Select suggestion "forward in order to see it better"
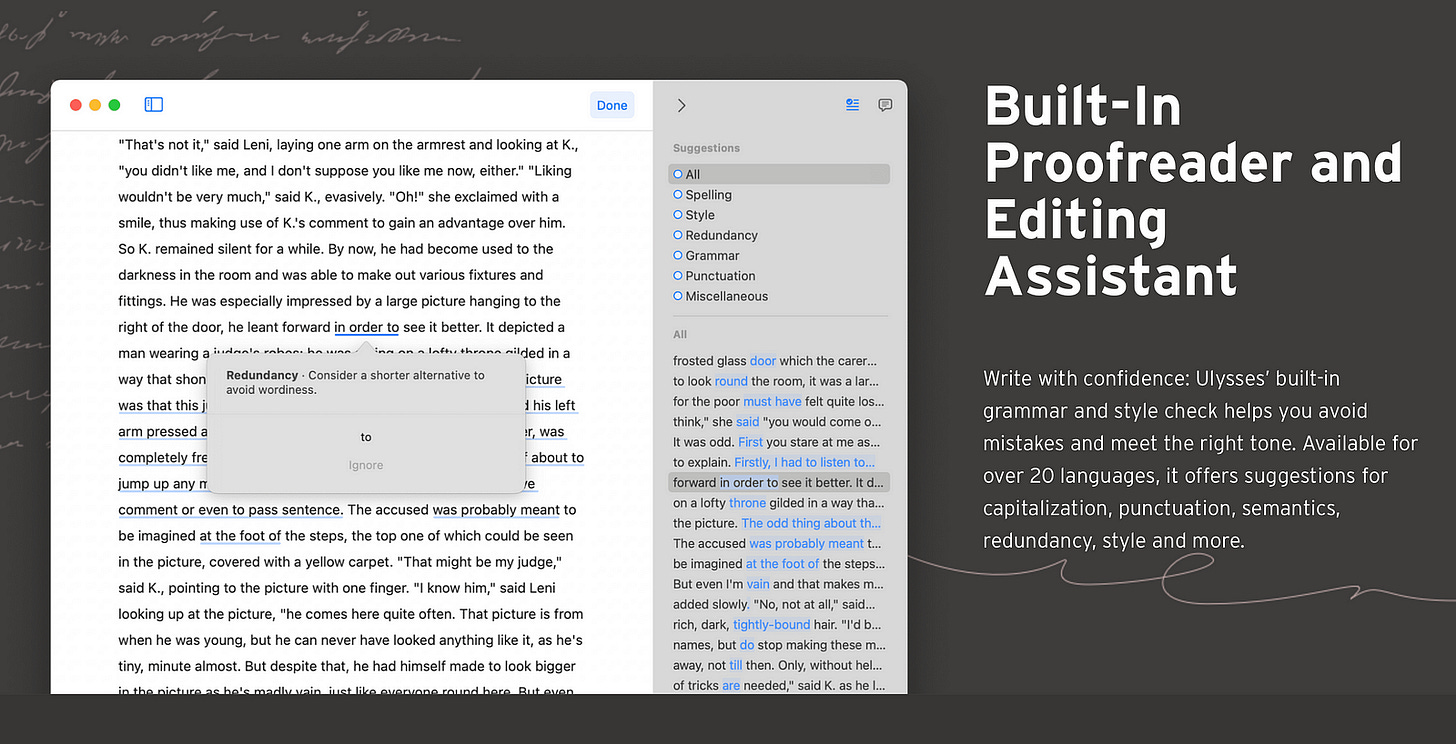 click(779, 482)
